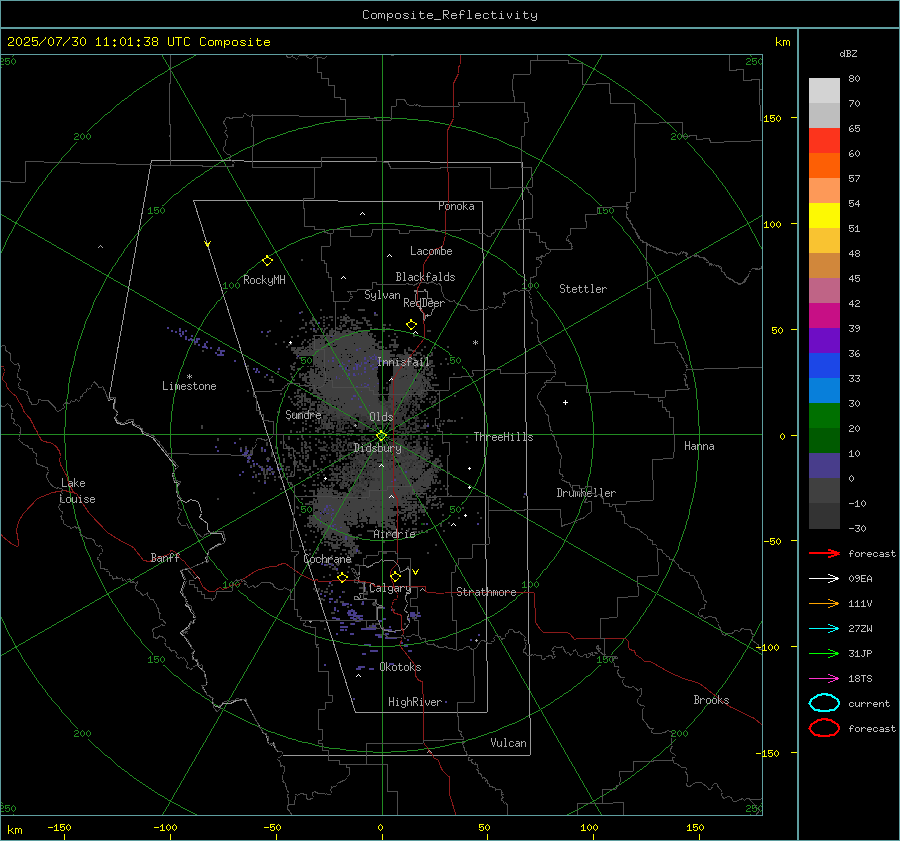Click the RedDeer city label

[x=424, y=303]
